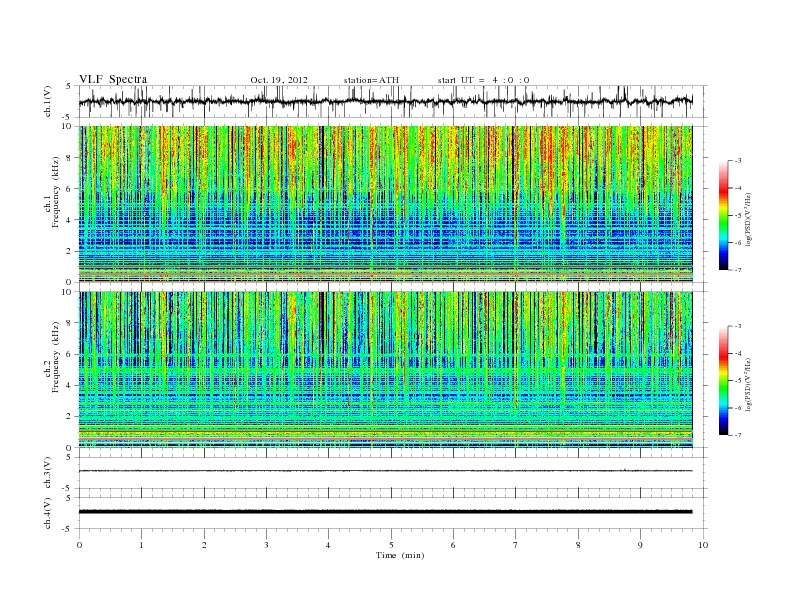
Task: Click the 'start UT = 4 :0 :0' text
Action: (x=483, y=80)
